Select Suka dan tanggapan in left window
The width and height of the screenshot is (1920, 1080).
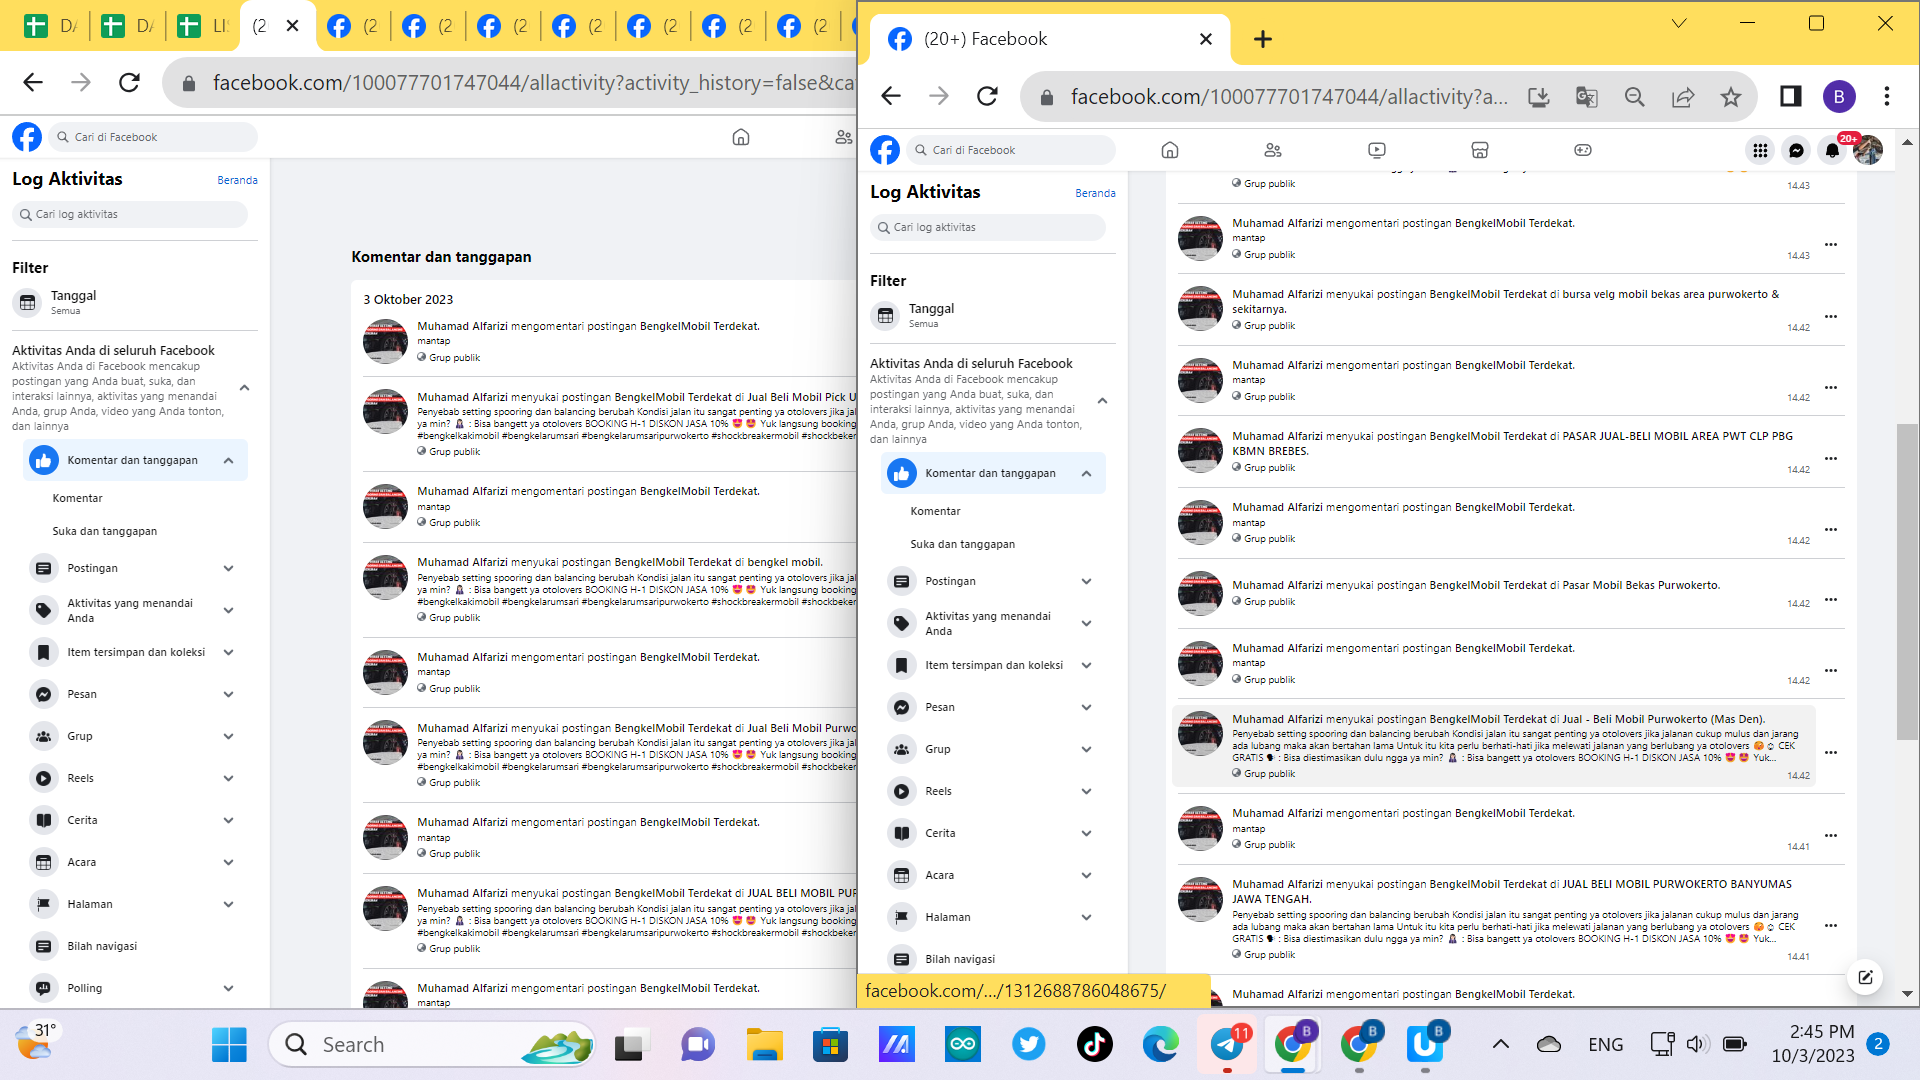(105, 532)
